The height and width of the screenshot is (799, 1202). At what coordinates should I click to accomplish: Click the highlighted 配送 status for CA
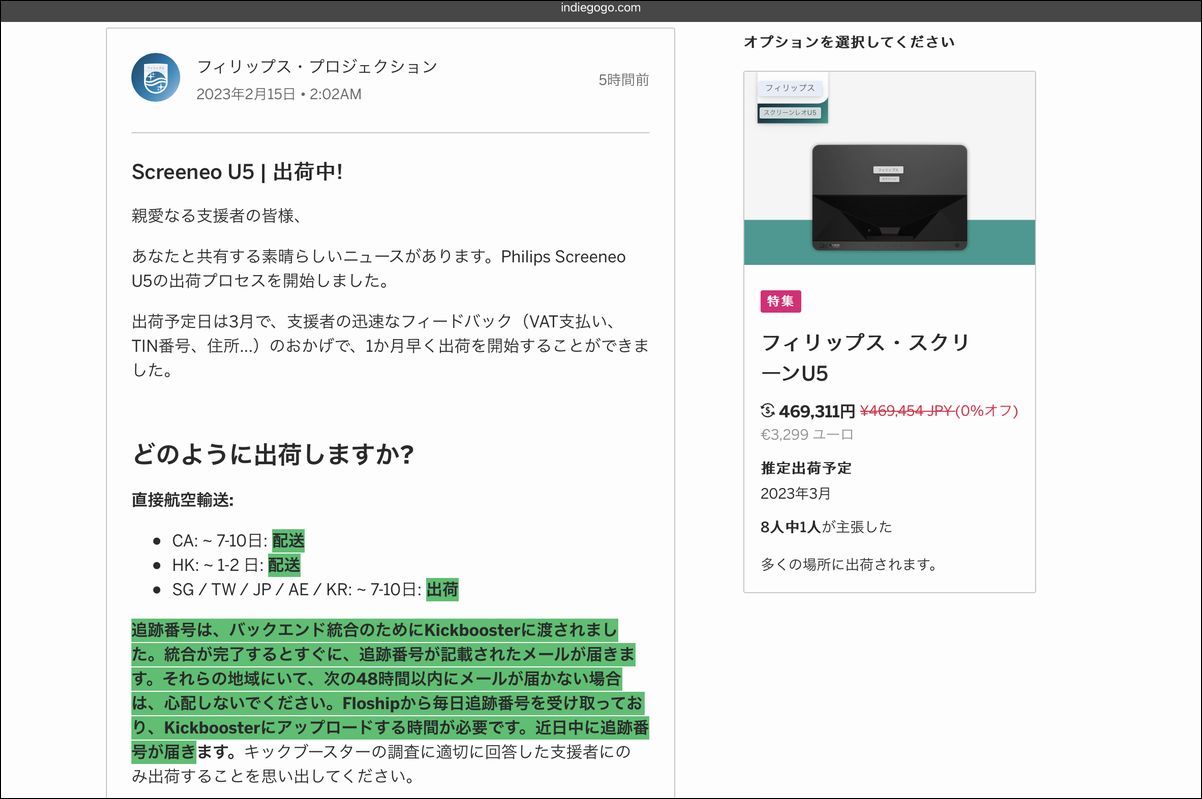click(288, 540)
